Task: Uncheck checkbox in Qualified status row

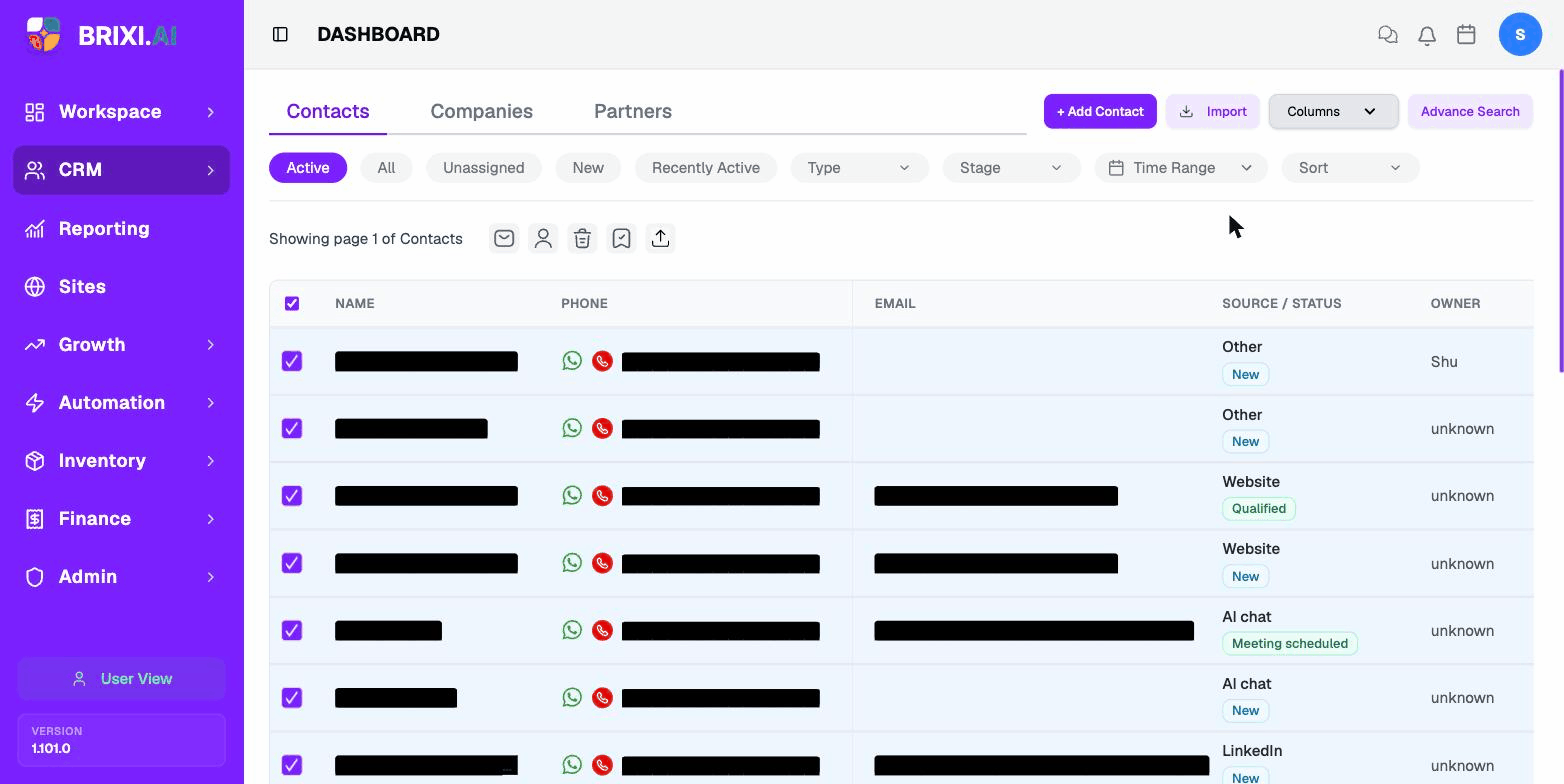Action: tap(292, 495)
